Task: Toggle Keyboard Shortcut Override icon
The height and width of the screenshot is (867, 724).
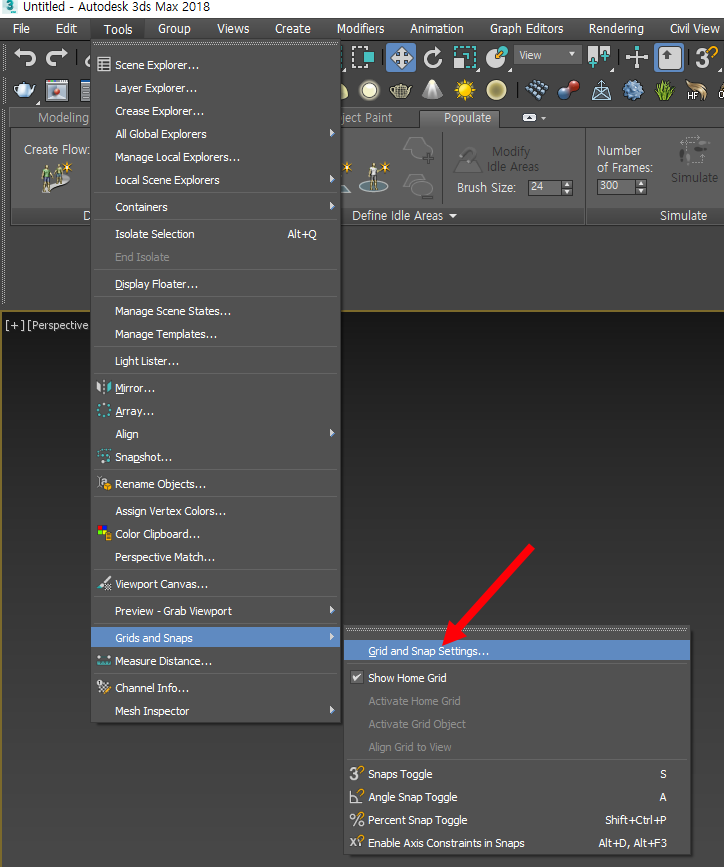Action: pyautogui.click(x=669, y=58)
